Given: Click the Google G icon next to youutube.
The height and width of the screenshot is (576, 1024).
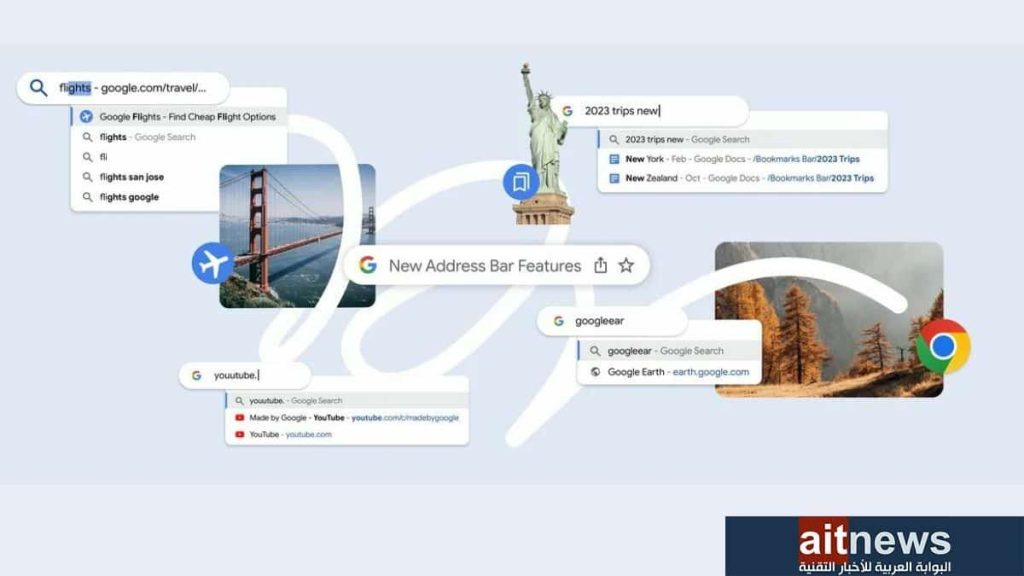Looking at the screenshot, I should 196,376.
